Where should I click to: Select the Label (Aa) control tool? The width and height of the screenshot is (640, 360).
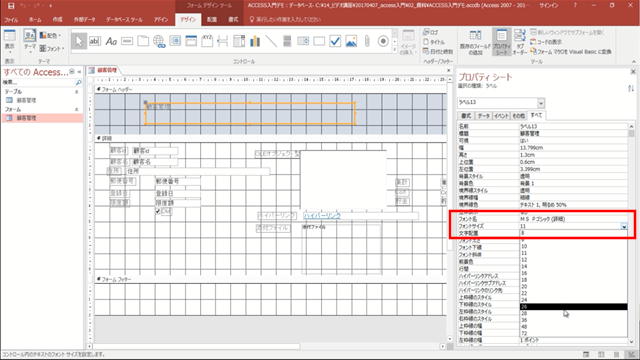coord(111,41)
